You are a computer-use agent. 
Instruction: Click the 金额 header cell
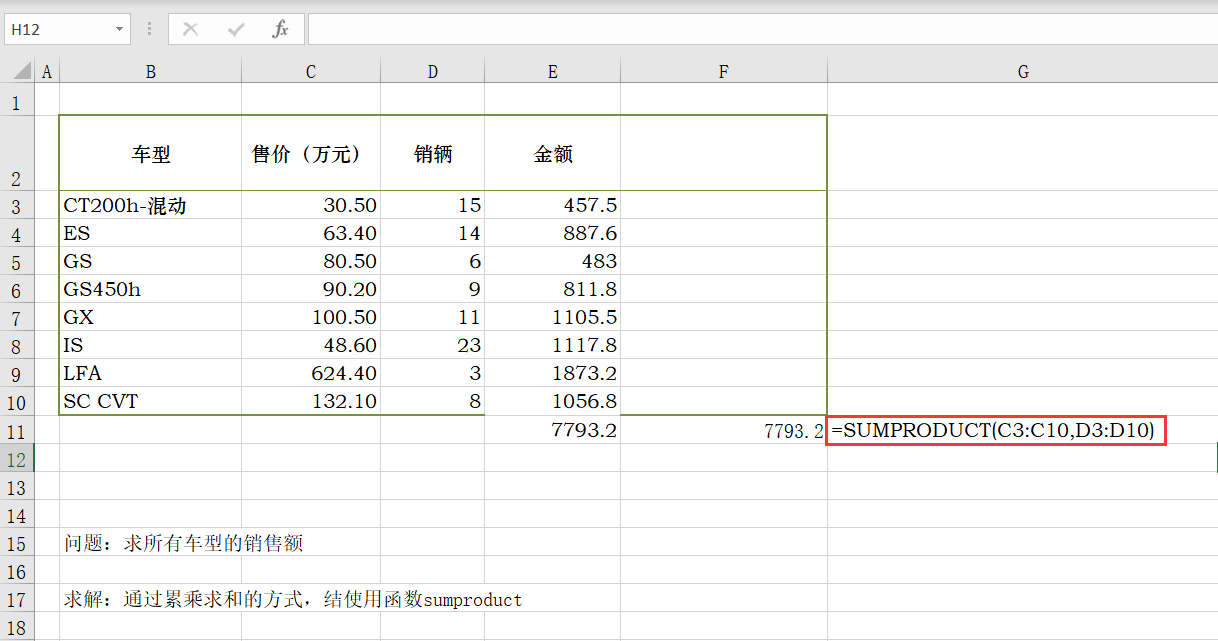552,154
